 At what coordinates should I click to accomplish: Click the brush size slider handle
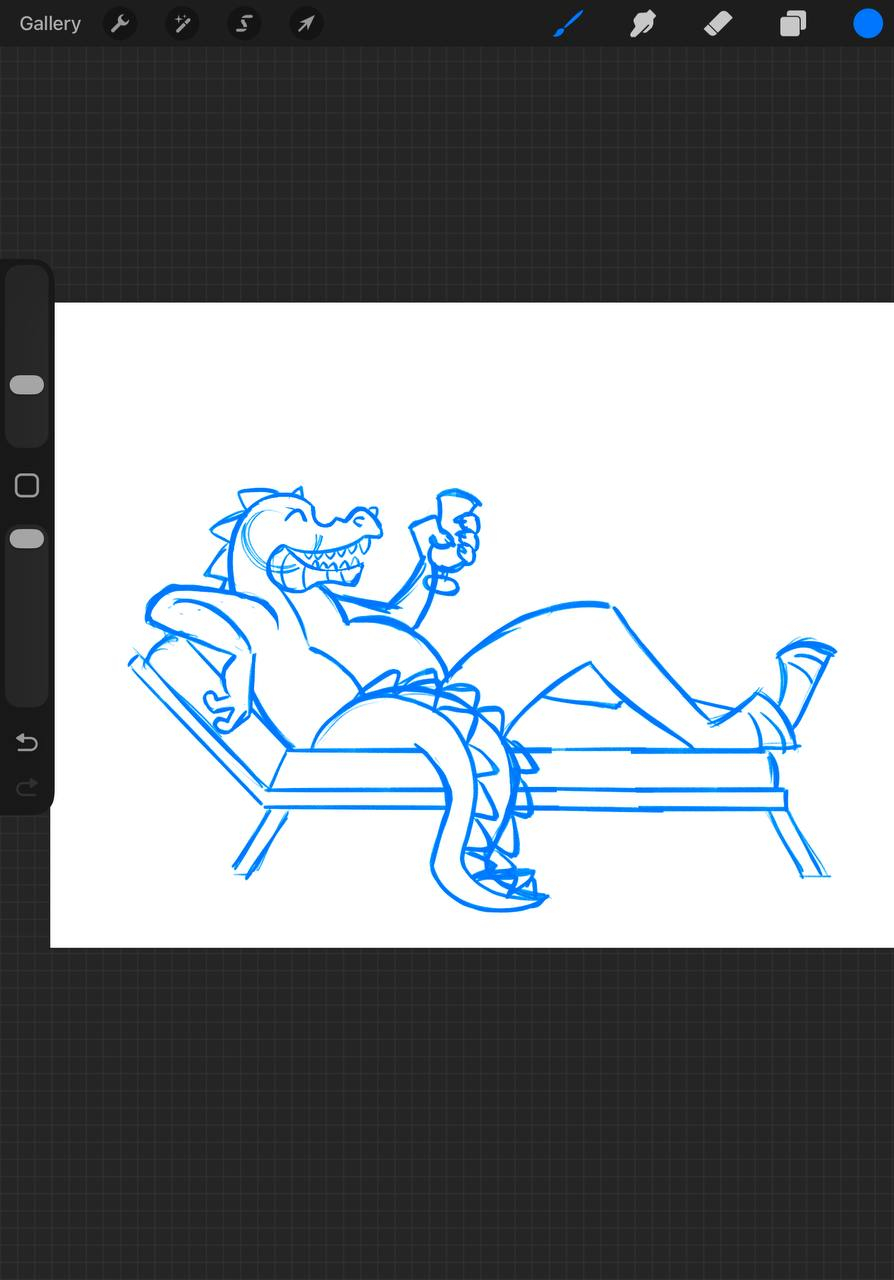point(27,385)
